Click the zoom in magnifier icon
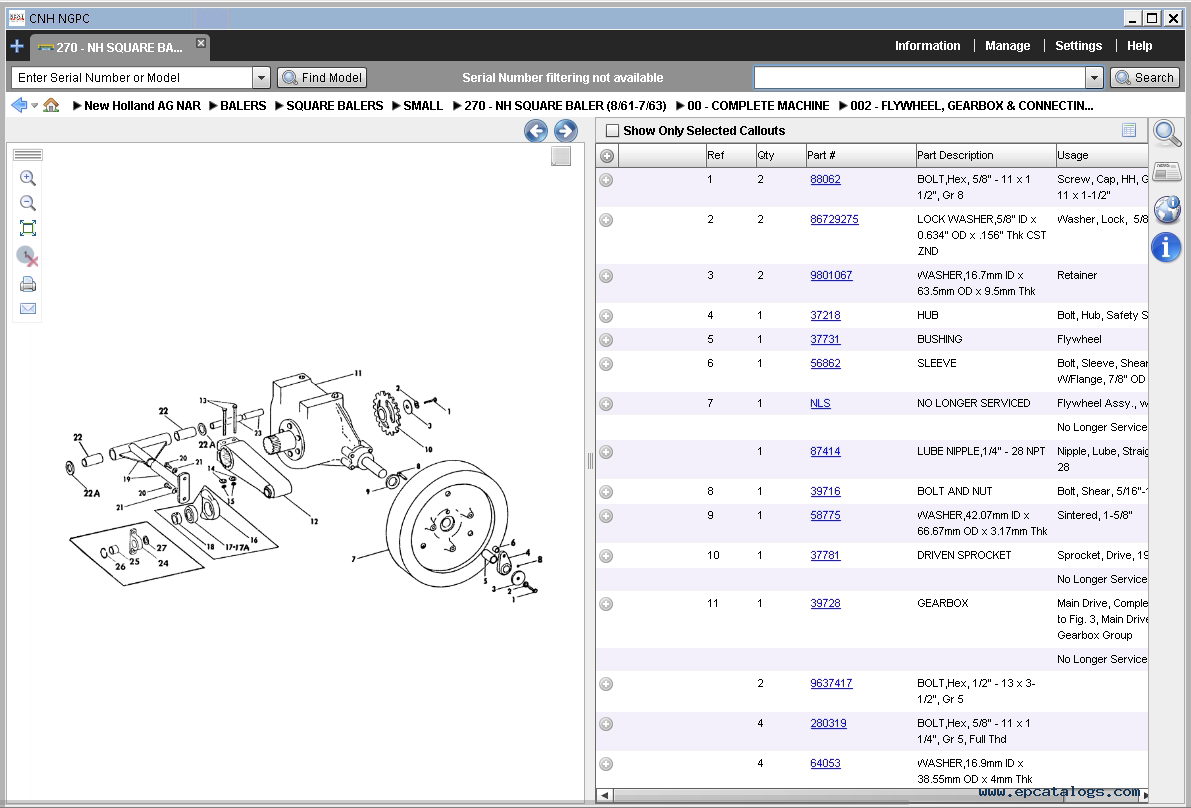This screenshot has height=808, width=1191. pos(28,178)
